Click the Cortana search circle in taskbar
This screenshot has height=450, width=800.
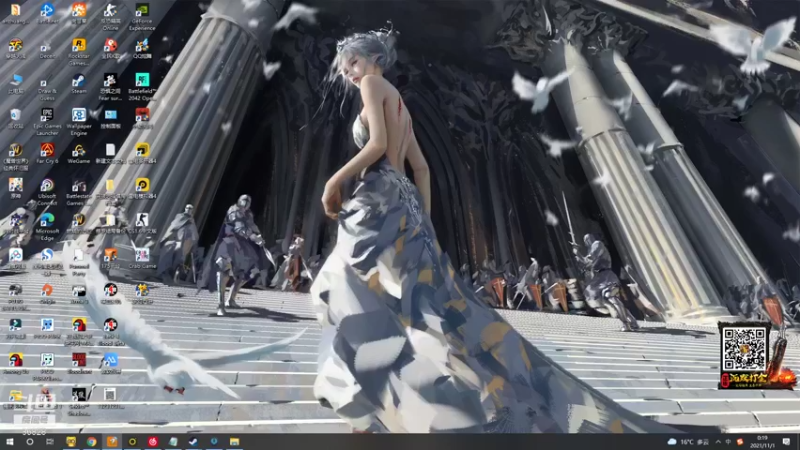(30, 442)
